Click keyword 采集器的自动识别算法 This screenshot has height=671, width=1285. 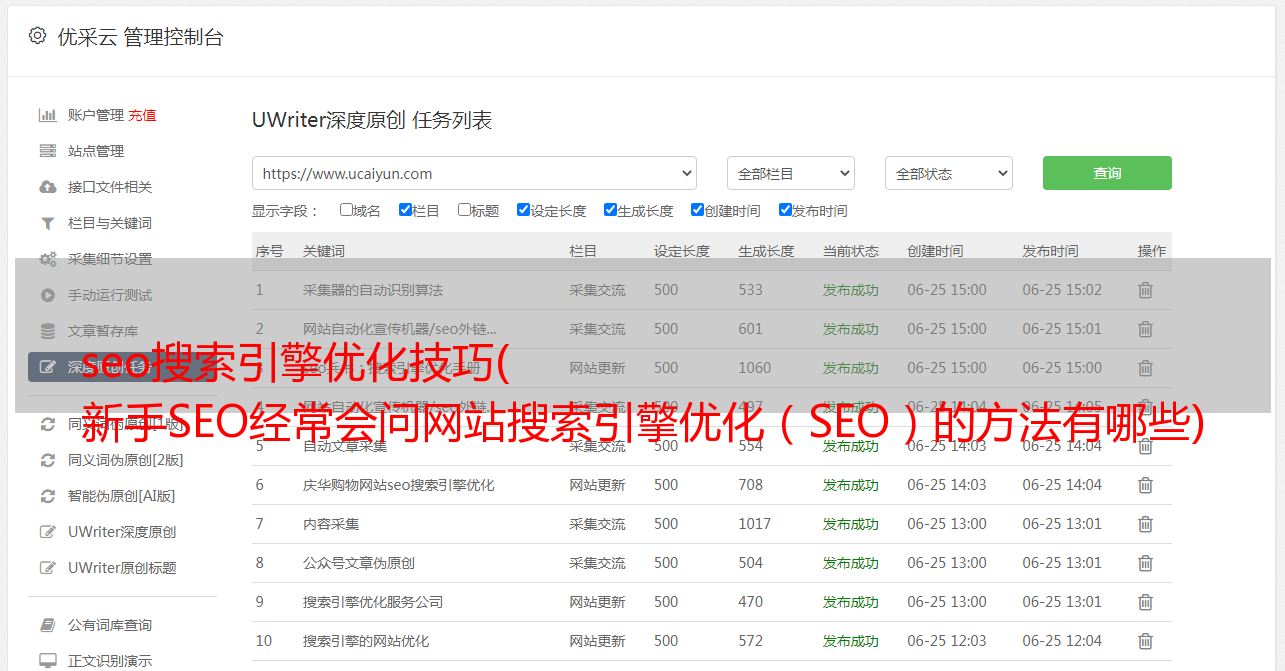click(373, 290)
